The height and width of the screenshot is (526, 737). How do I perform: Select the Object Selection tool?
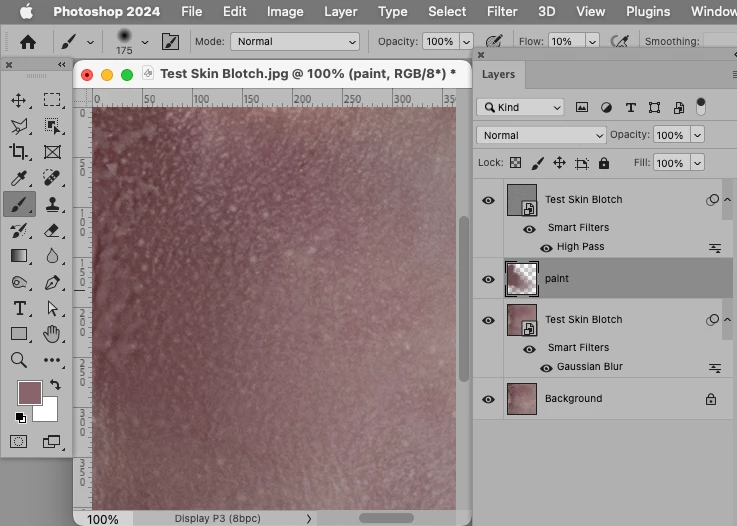point(52,126)
